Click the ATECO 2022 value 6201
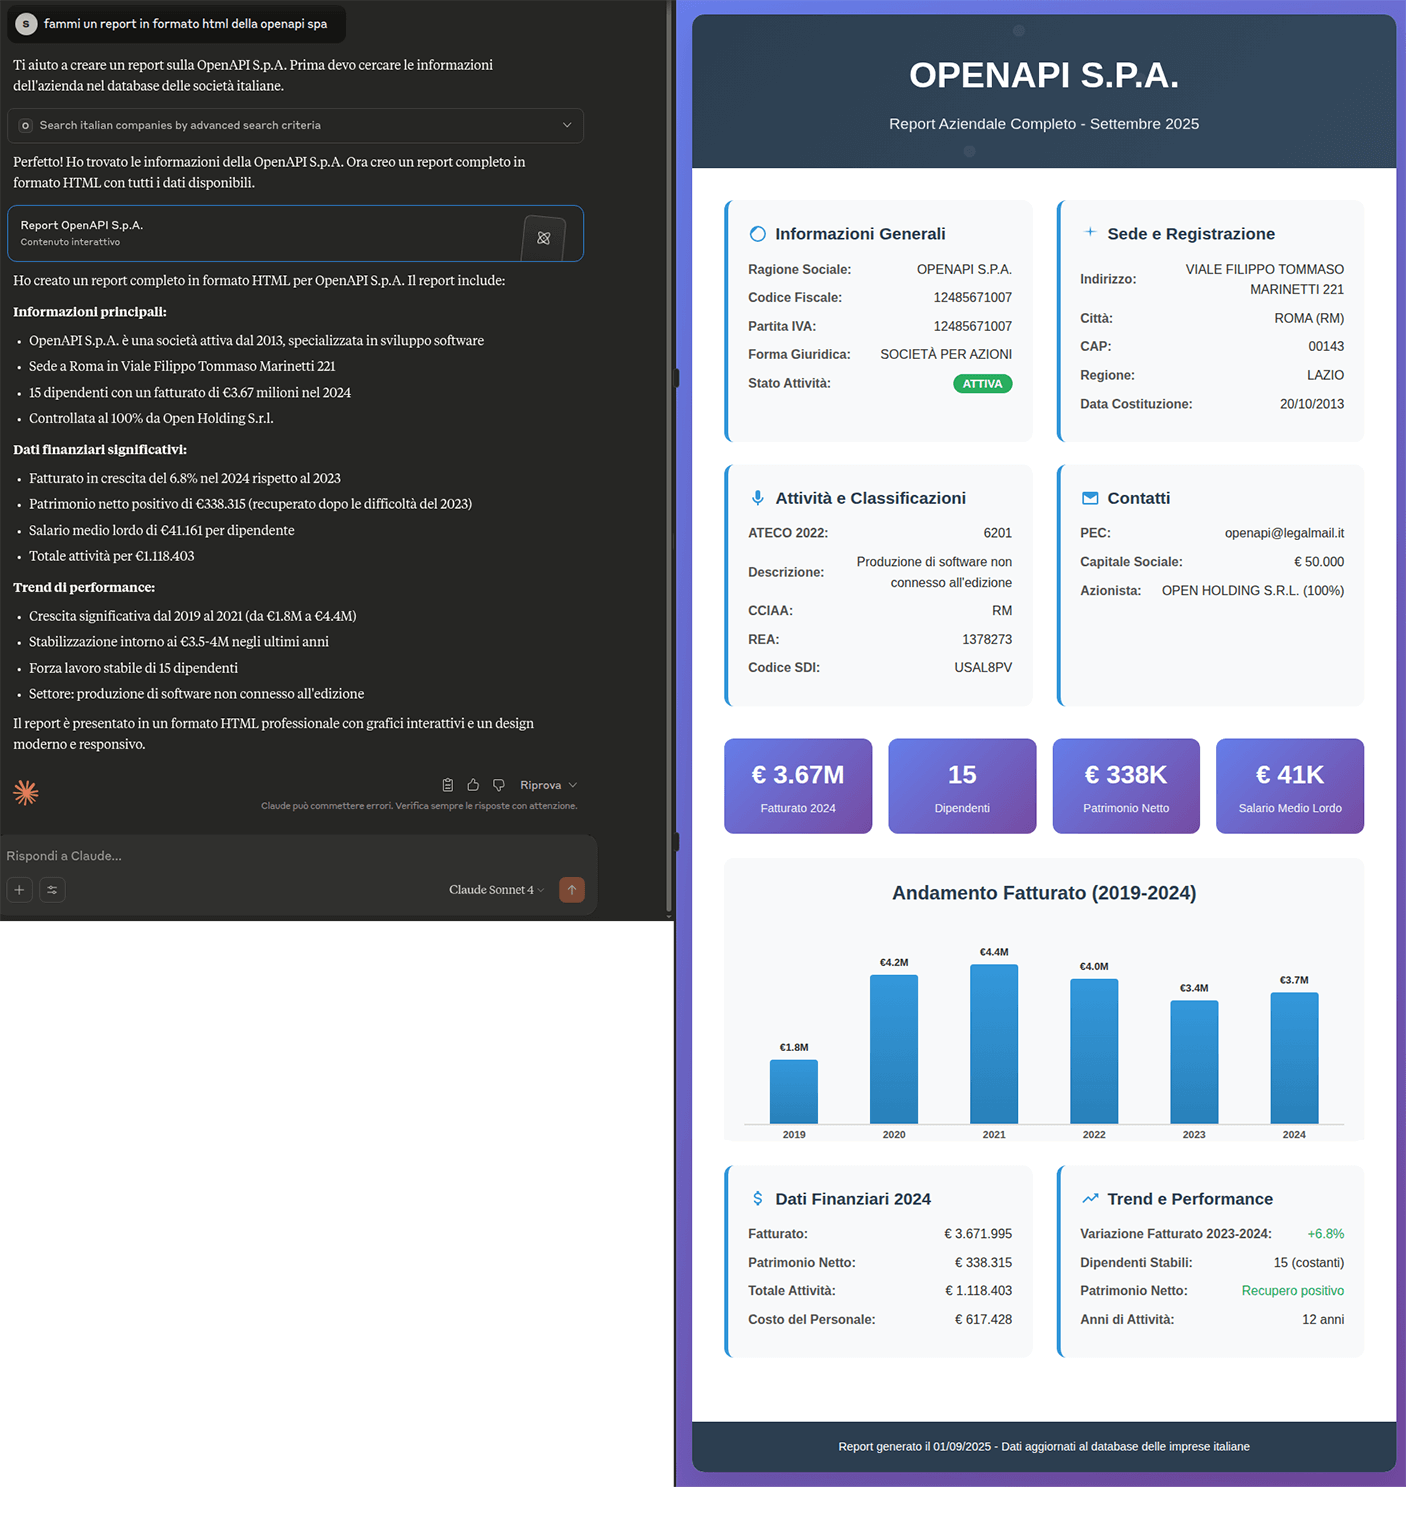1406x1525 pixels. (x=997, y=533)
